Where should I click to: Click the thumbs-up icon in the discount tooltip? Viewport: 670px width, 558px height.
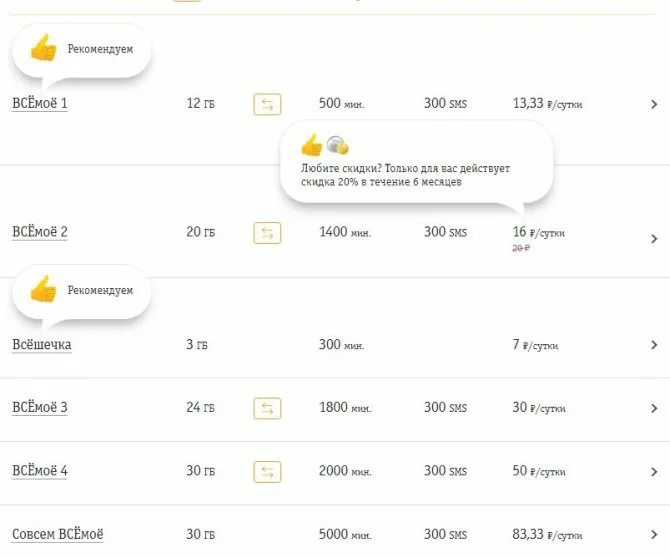[x=311, y=145]
